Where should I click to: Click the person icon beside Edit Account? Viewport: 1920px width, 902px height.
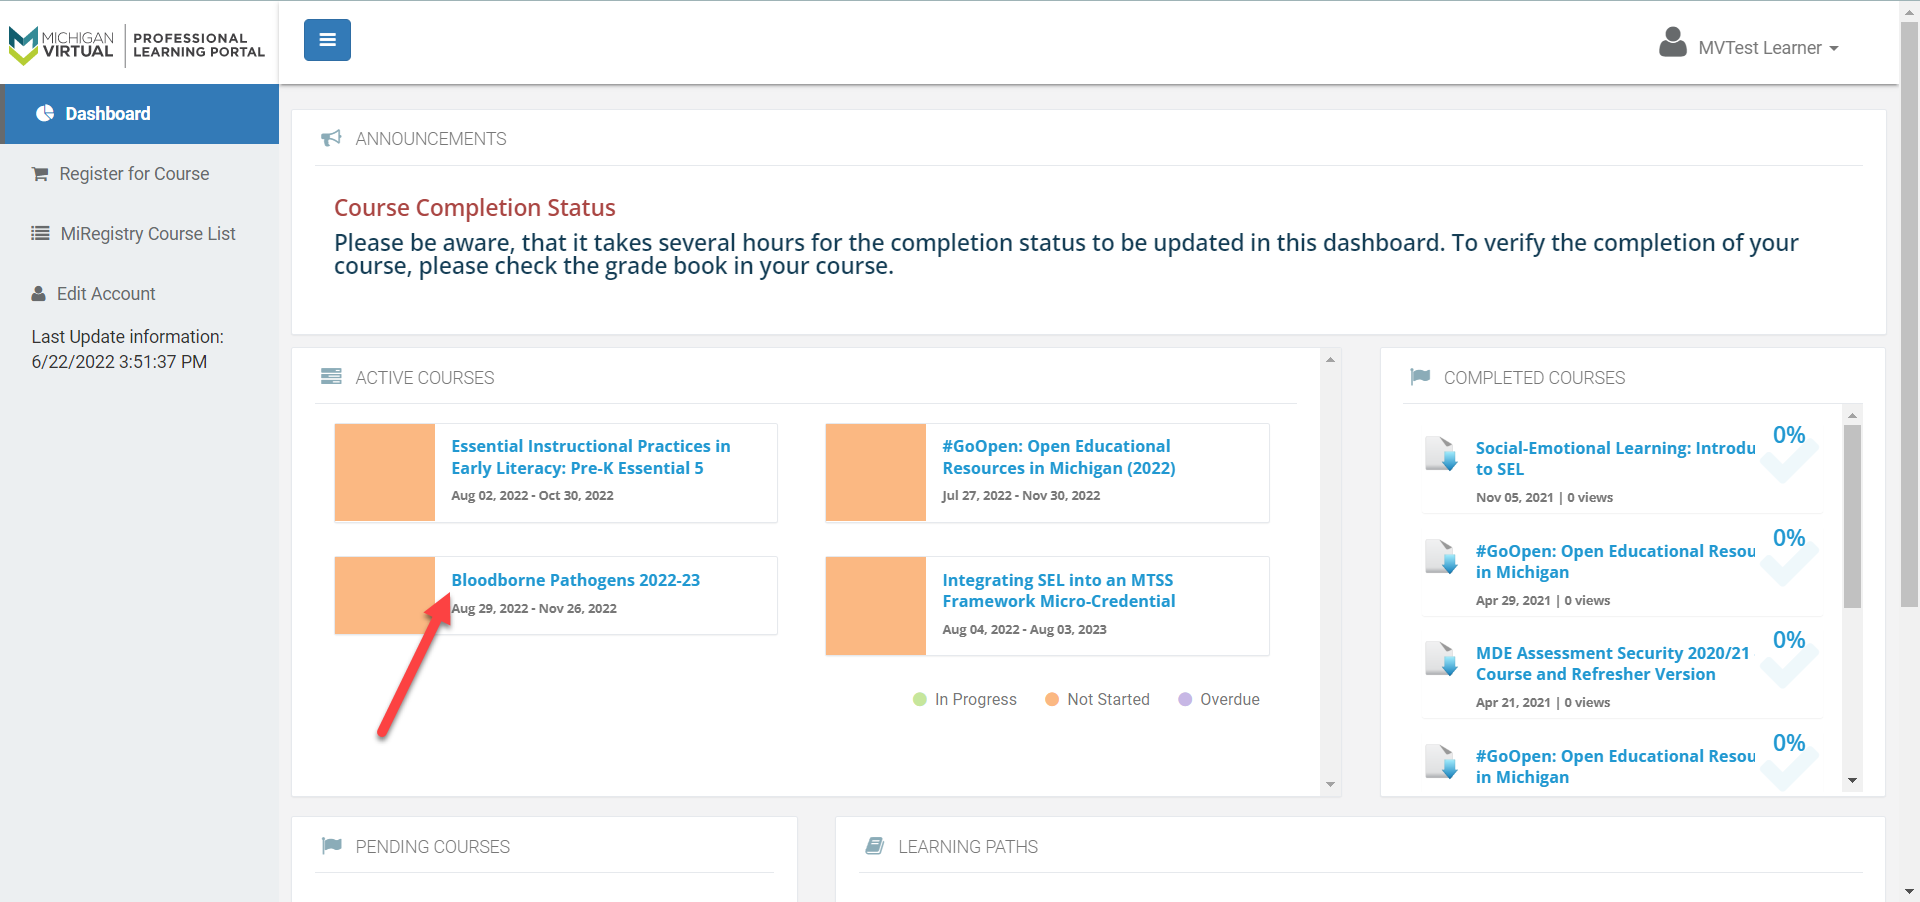(x=39, y=294)
